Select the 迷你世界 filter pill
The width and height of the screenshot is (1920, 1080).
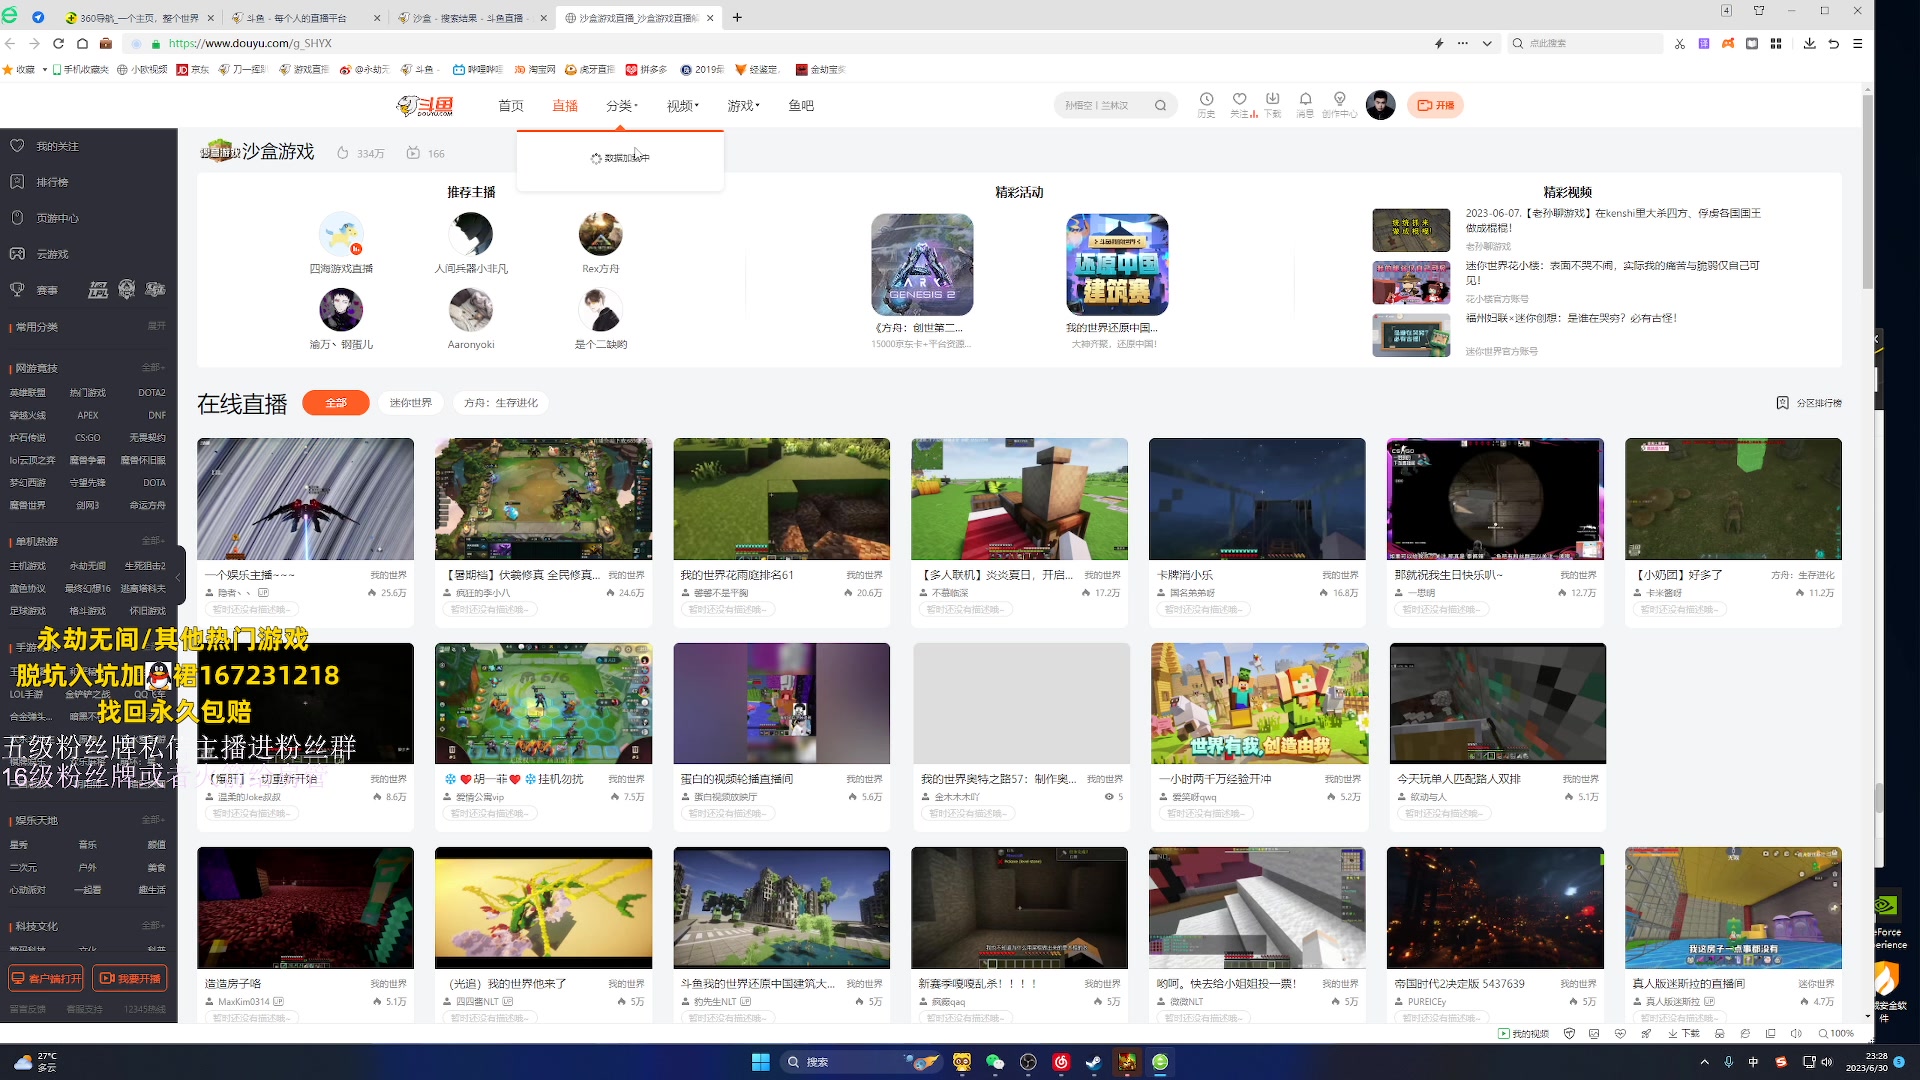click(x=410, y=403)
